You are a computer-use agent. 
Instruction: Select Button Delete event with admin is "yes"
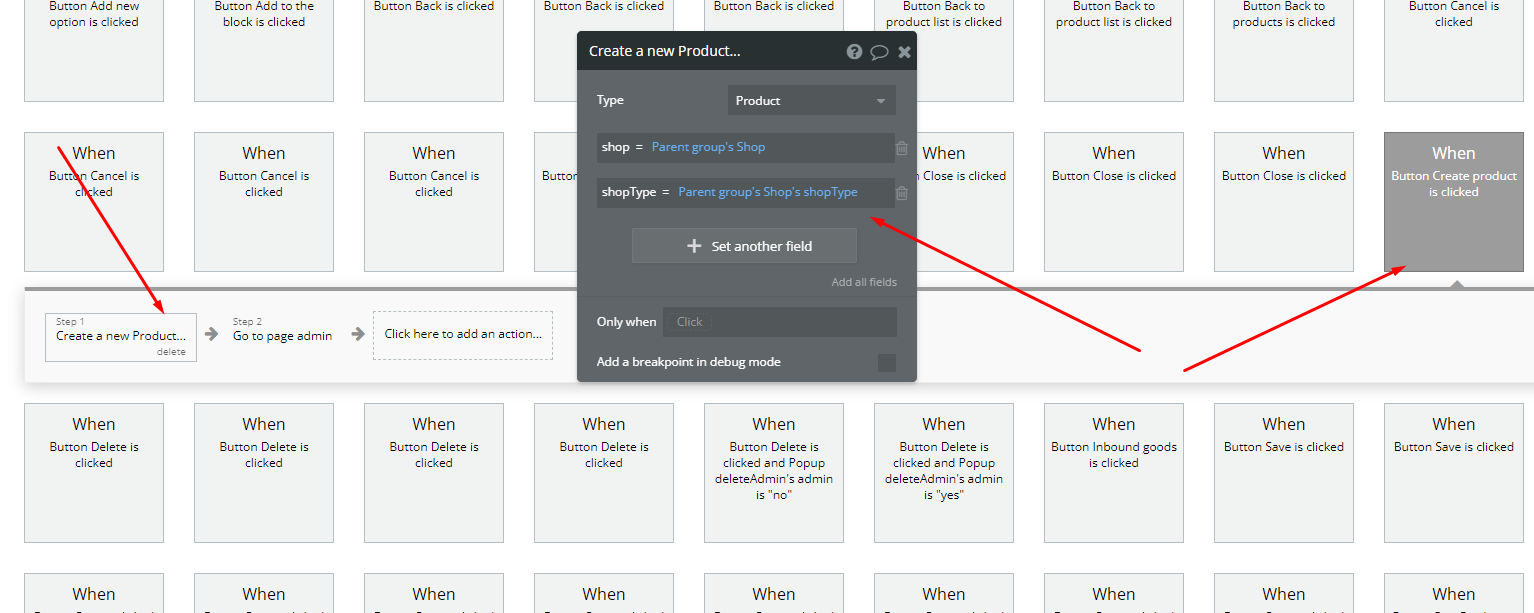tap(943, 472)
